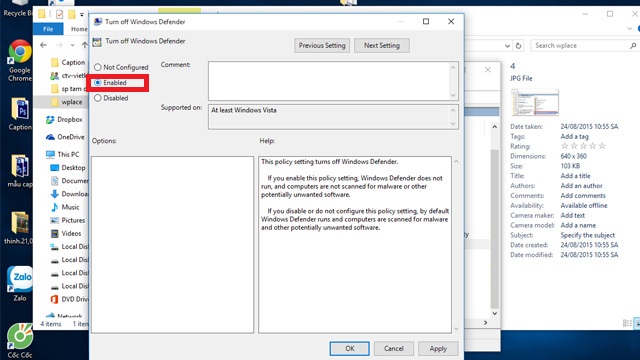The height and width of the screenshot is (360, 640).
Task: Open the Zalo desktop shortcut
Action: (x=19, y=284)
